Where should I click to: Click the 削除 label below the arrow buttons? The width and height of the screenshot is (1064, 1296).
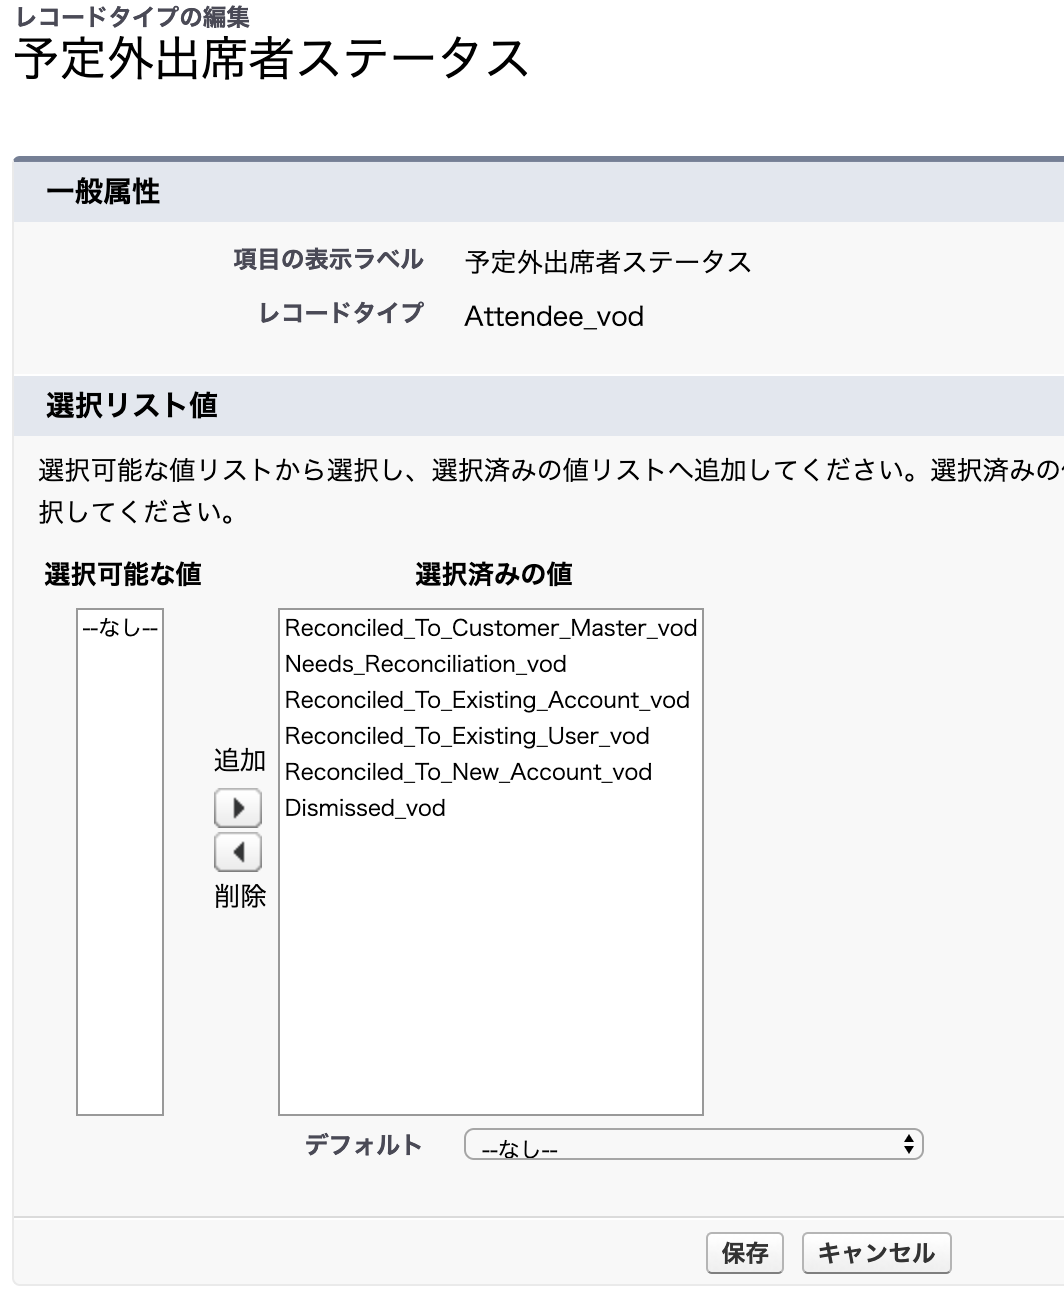[240, 896]
